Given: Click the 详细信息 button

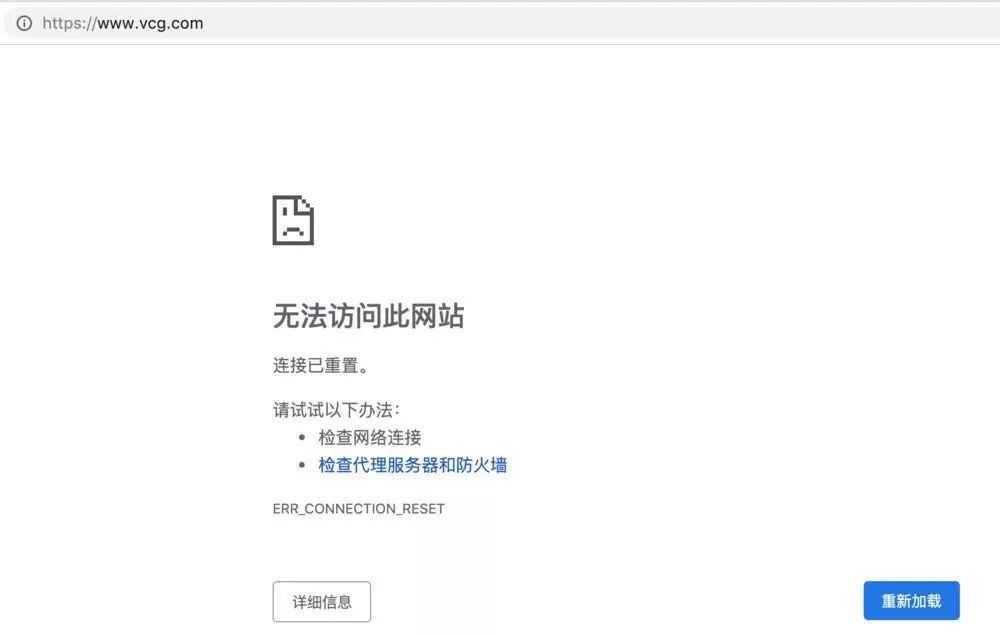Looking at the screenshot, I should 321,601.
